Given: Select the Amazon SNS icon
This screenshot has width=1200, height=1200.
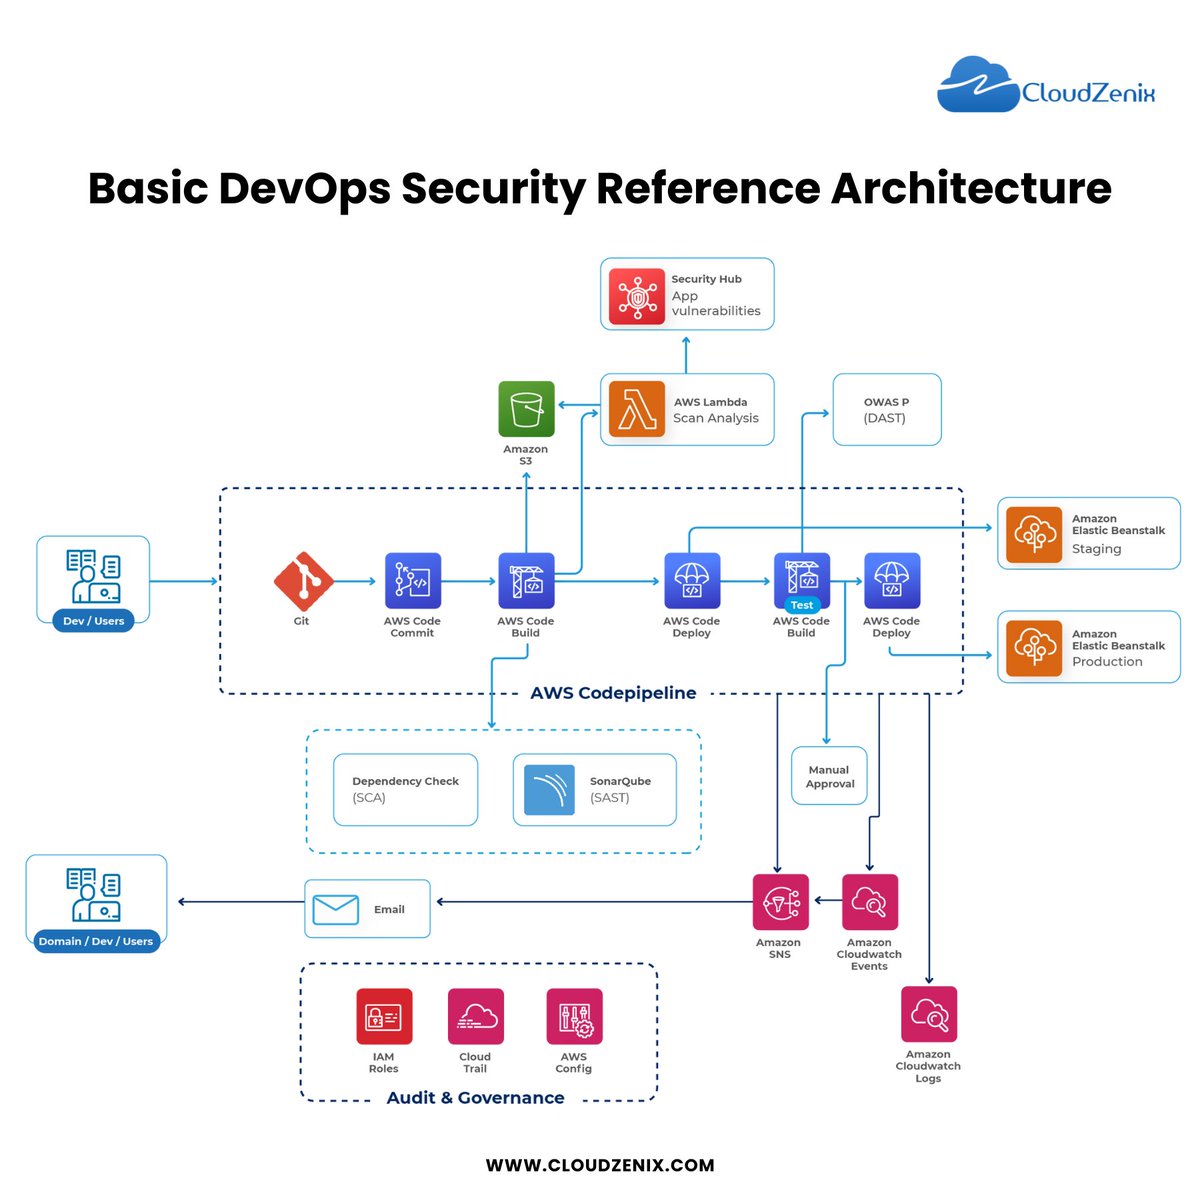Looking at the screenshot, I should pos(780,902).
